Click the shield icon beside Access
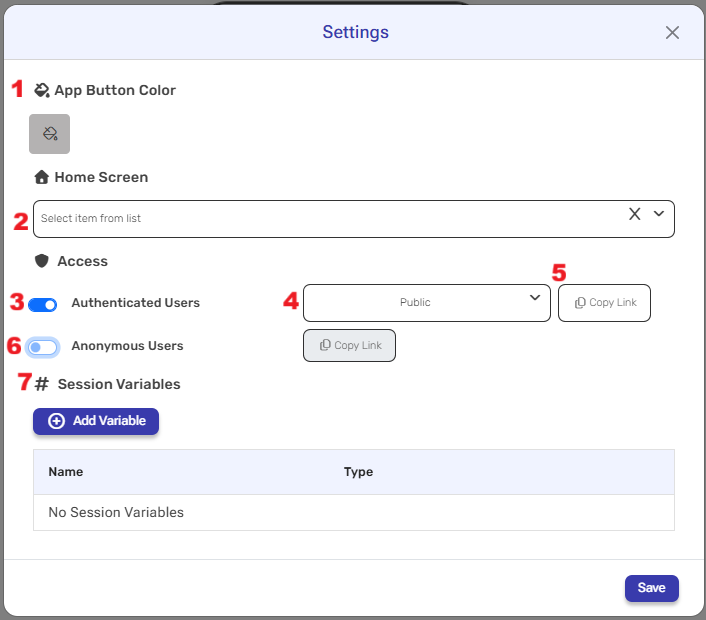Screen dimensions: 706x620 tap(42, 261)
